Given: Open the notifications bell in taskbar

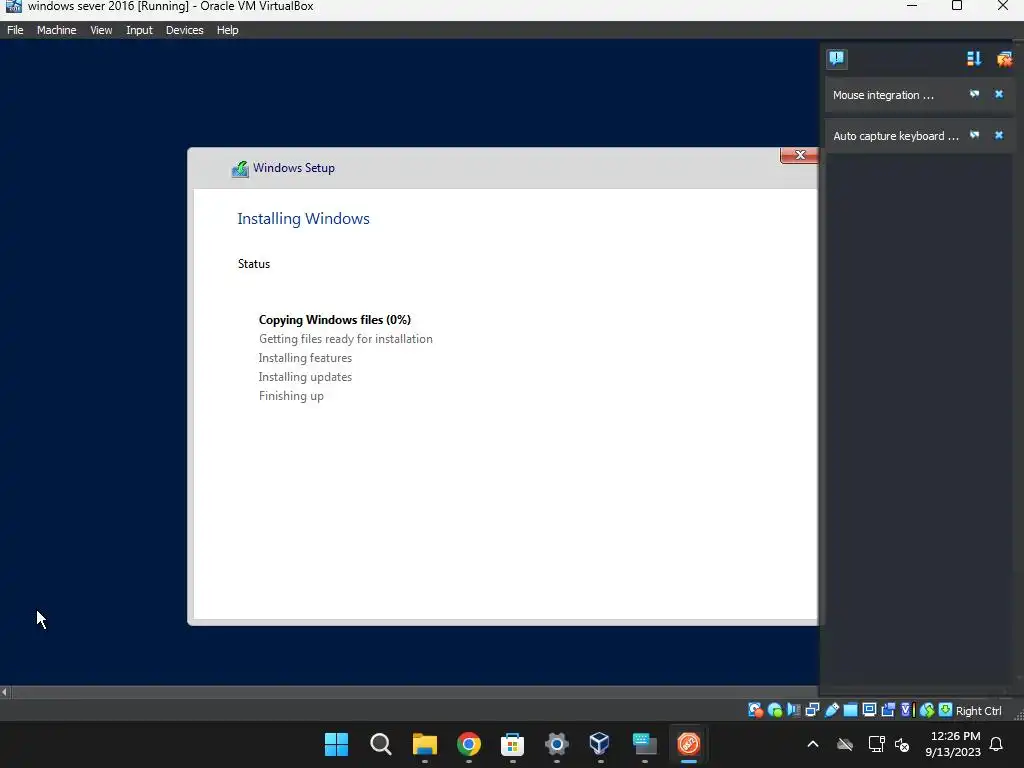Looking at the screenshot, I should pos(997,744).
